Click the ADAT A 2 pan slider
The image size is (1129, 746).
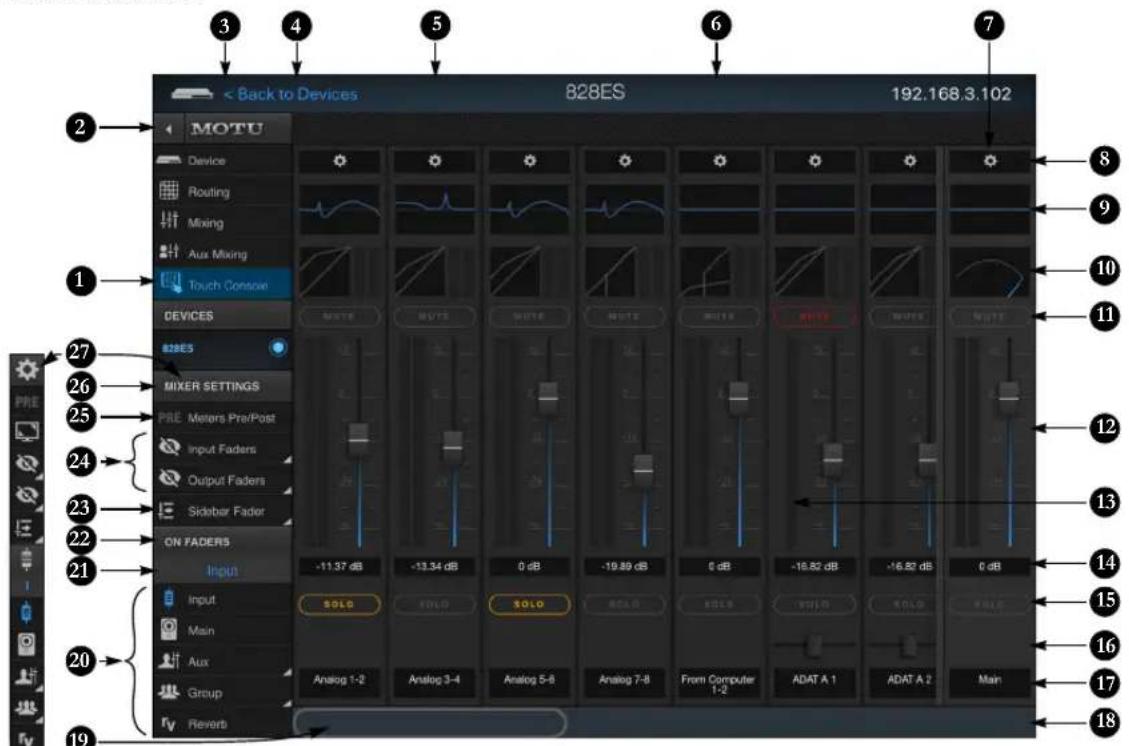pos(909,645)
